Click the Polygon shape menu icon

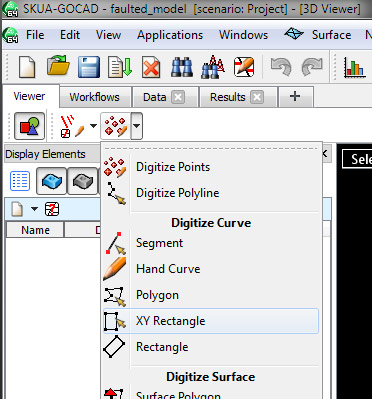click(115, 296)
